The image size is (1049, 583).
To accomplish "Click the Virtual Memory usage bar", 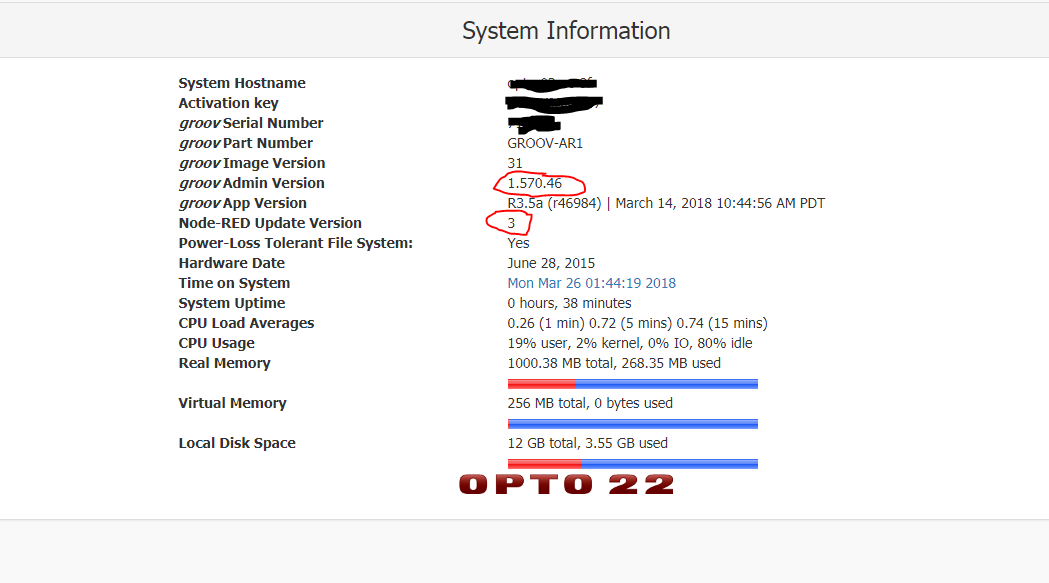I will [x=633, y=424].
